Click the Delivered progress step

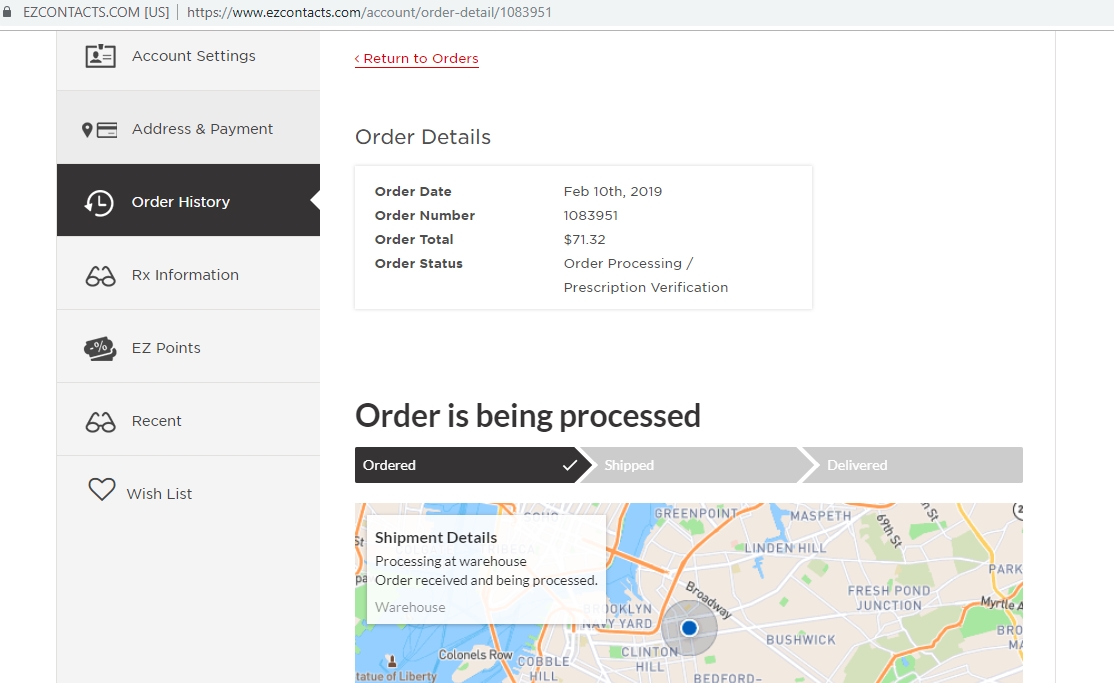(910, 465)
